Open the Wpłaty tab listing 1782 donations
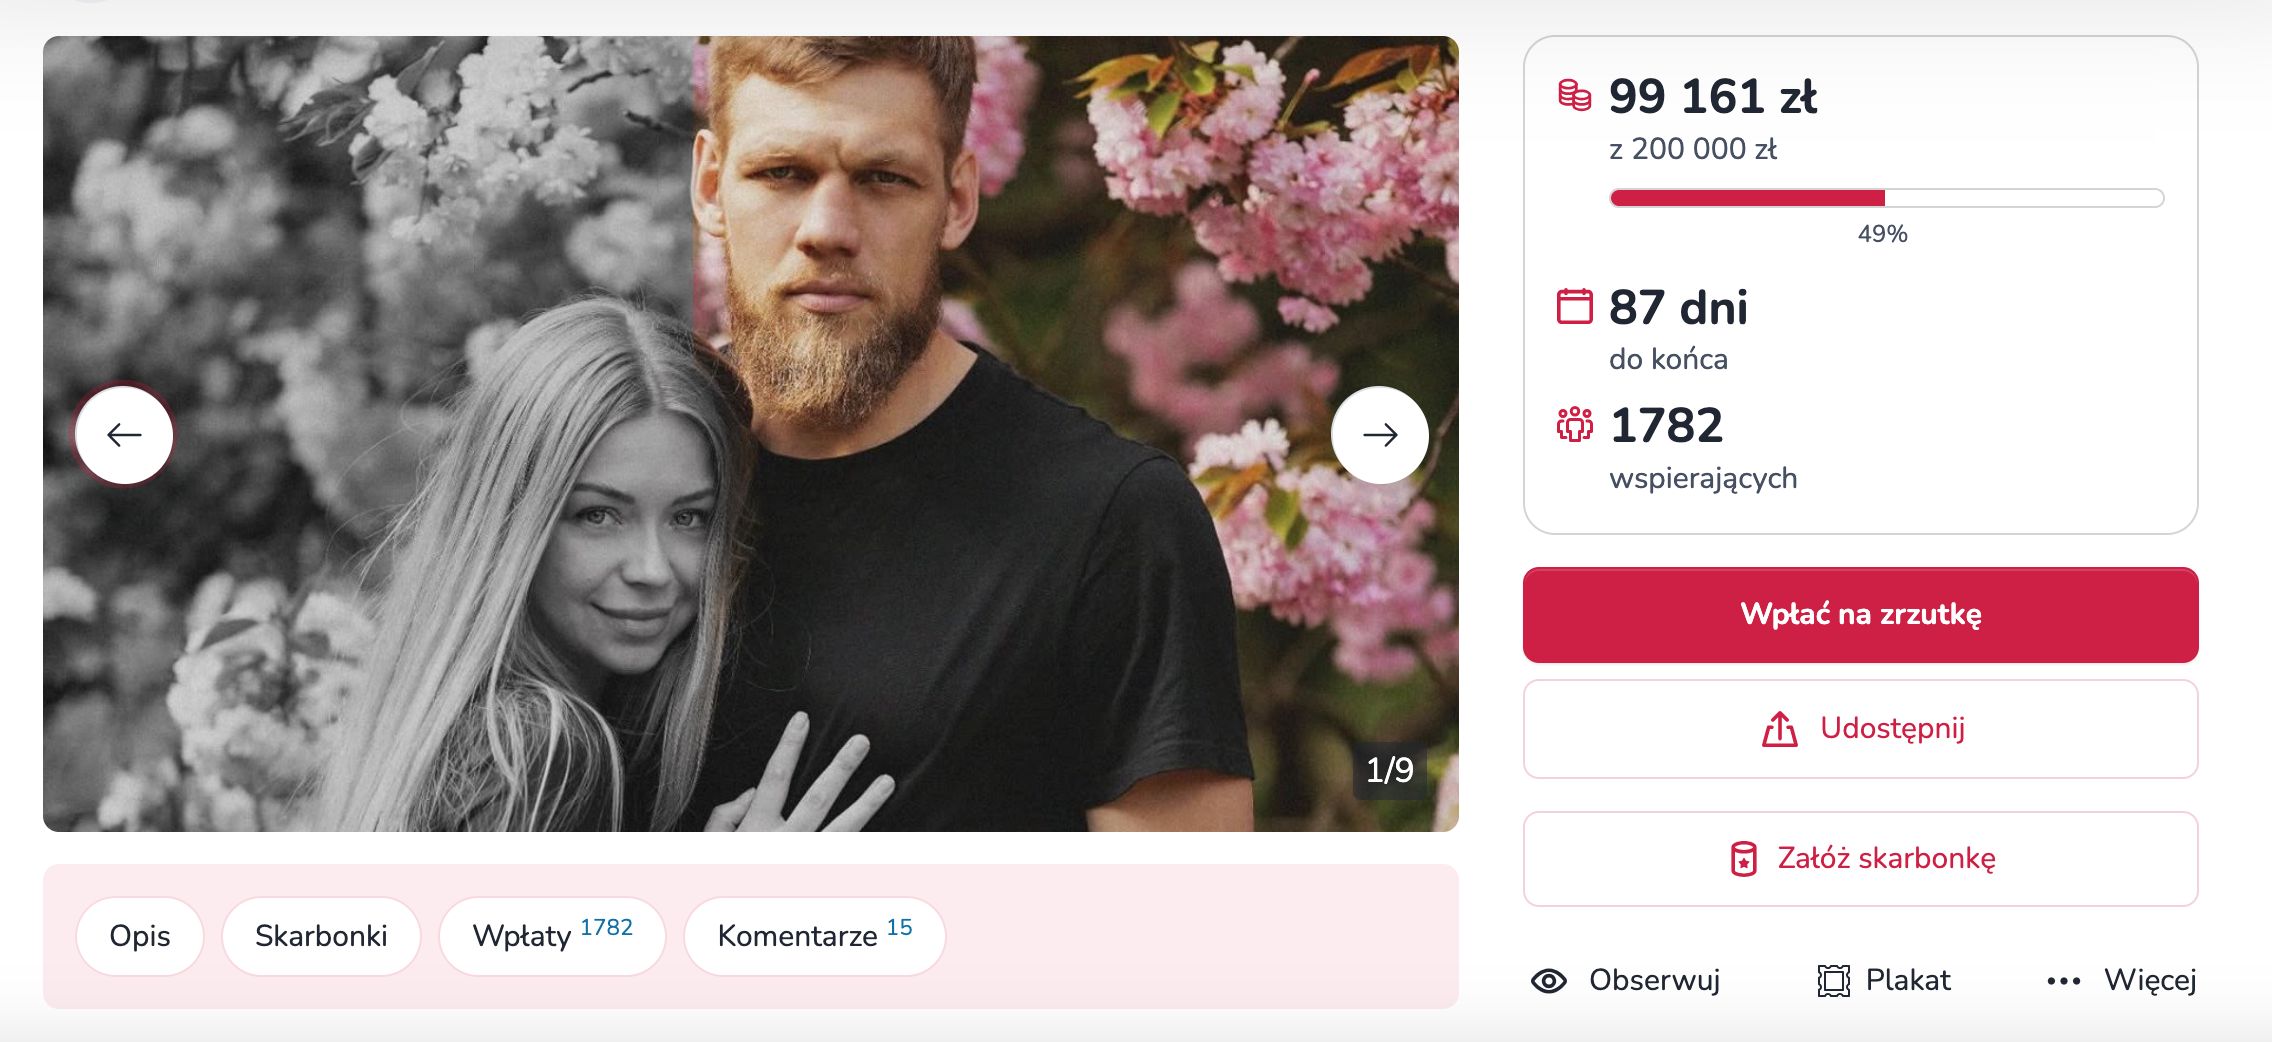Image resolution: width=2272 pixels, height=1042 pixels. (552, 936)
